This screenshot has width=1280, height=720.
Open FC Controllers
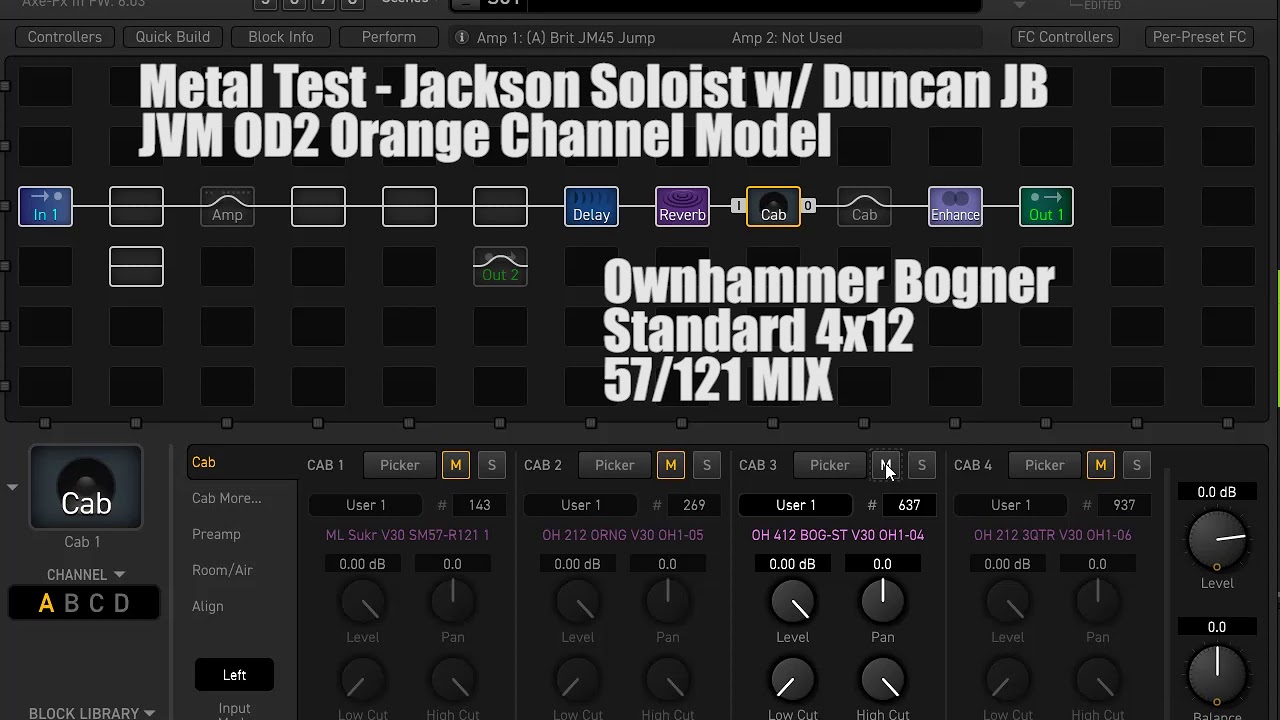pyautogui.click(x=1065, y=37)
